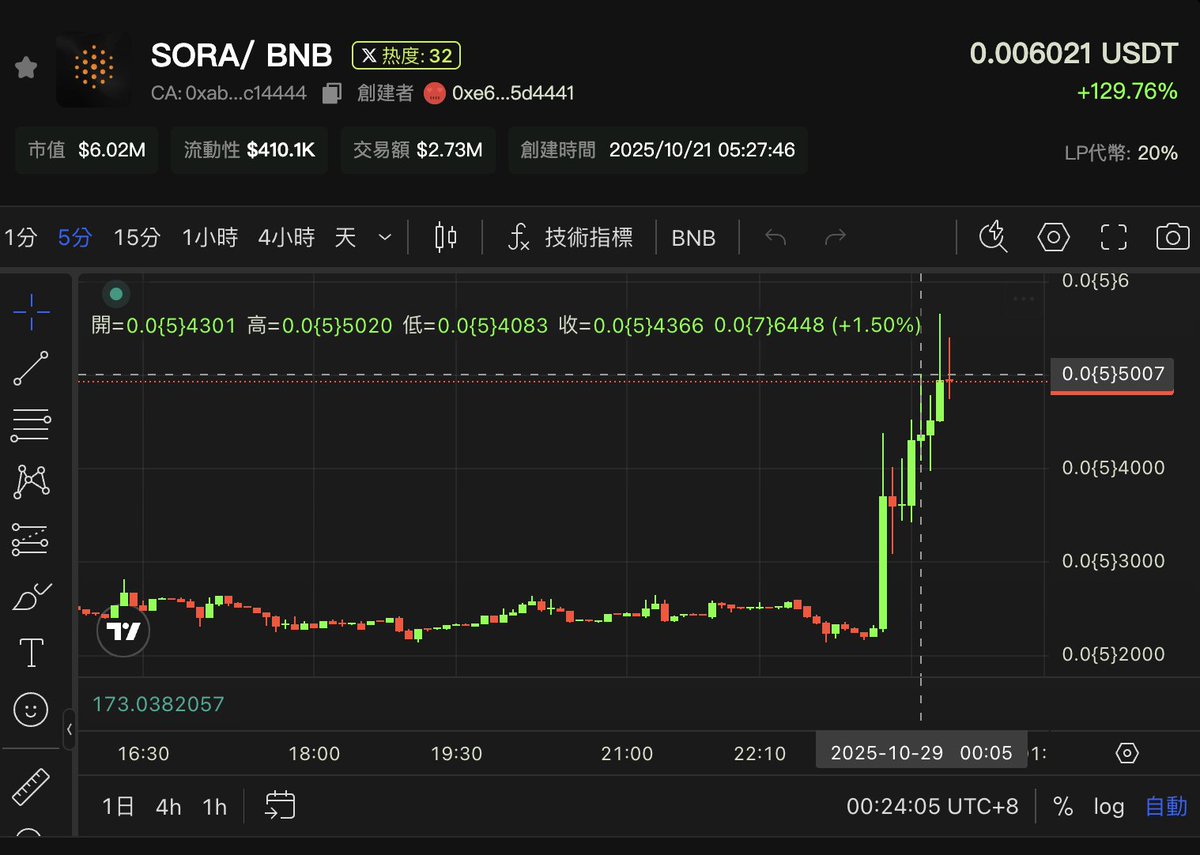The width and height of the screenshot is (1200, 855).
Task: Set date range to 4h
Action: click(x=168, y=806)
